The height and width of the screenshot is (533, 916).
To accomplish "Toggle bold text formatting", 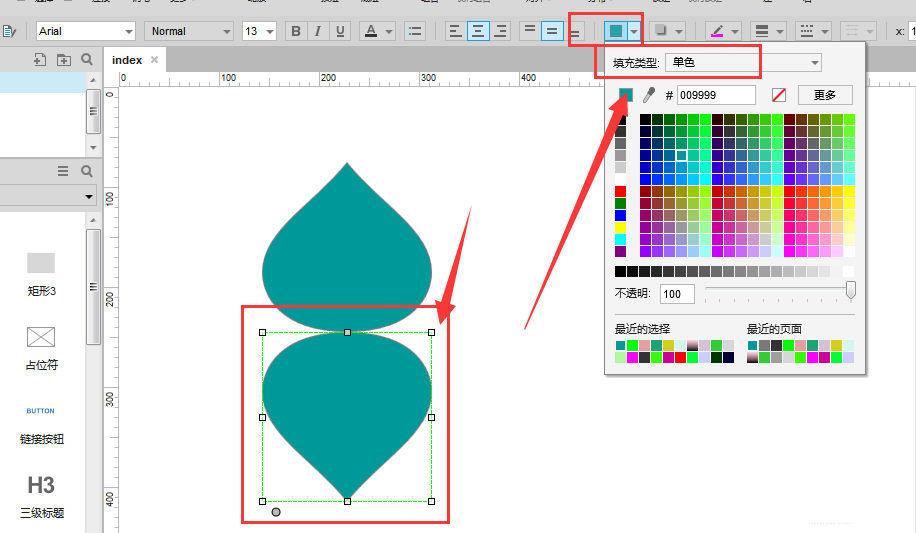I will pyautogui.click(x=296, y=31).
